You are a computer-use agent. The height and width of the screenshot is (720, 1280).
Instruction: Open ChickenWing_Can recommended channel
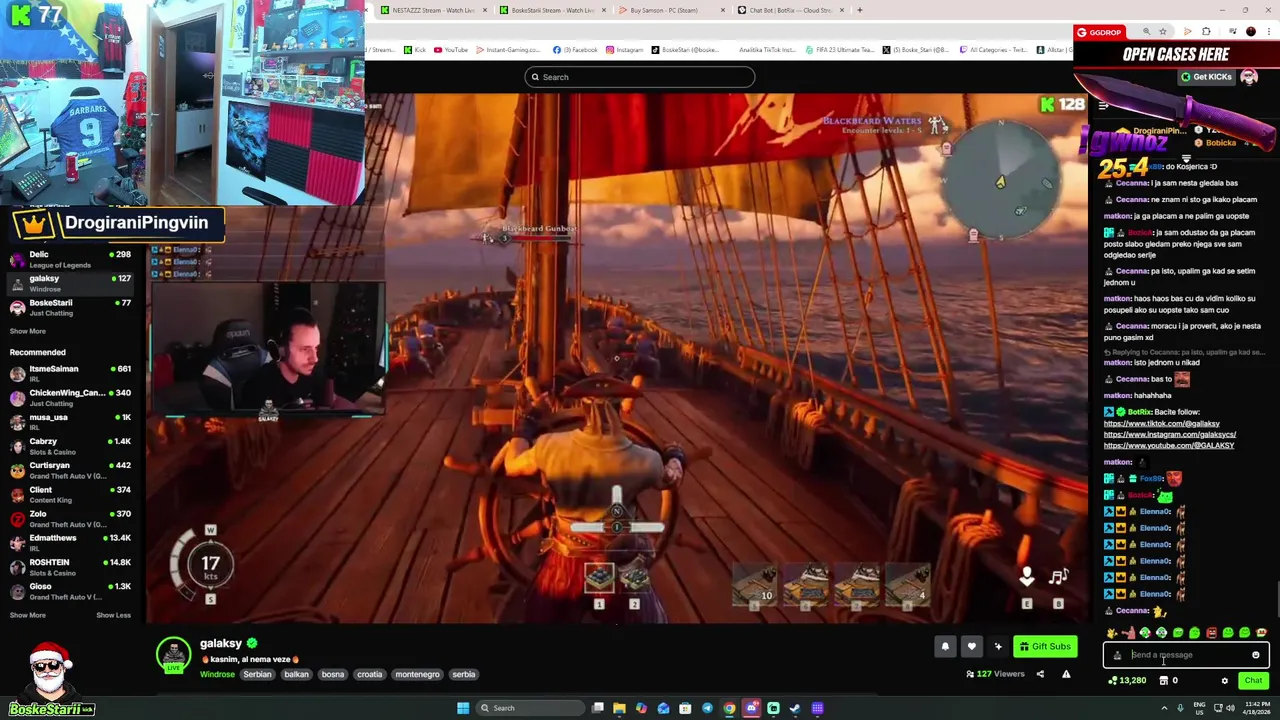tap(70, 397)
